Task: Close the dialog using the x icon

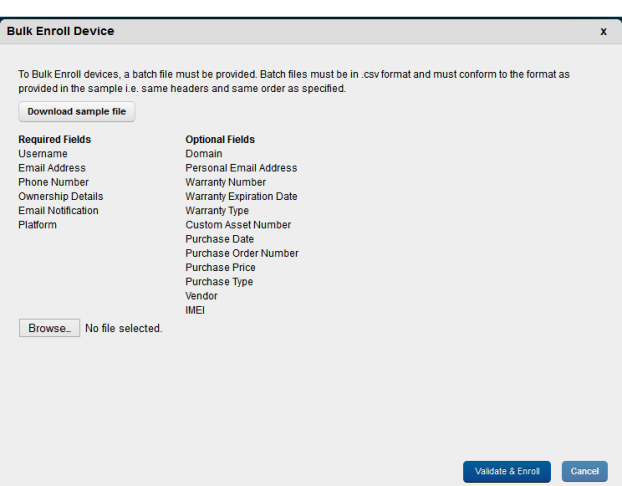Action: pos(603,31)
